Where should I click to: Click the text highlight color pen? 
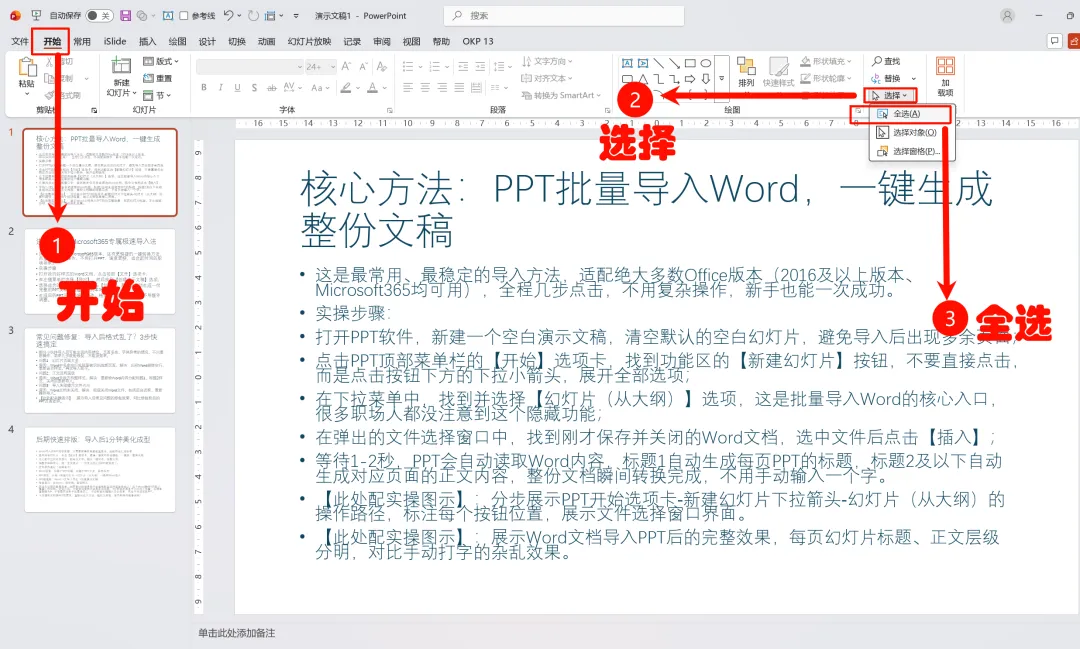346,87
